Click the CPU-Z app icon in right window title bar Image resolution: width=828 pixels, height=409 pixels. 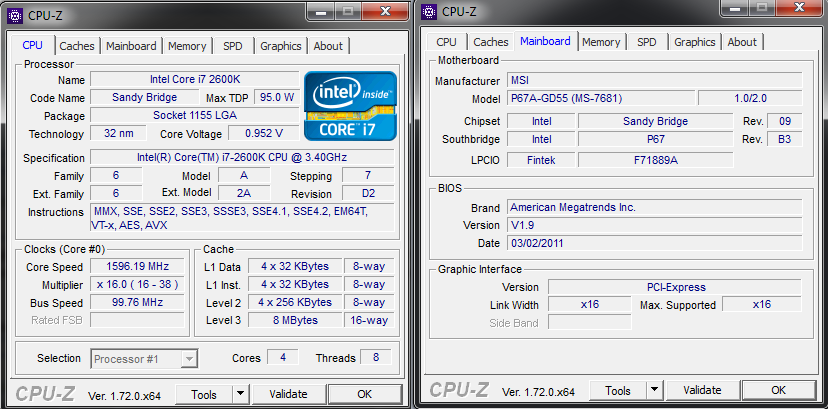429,11
